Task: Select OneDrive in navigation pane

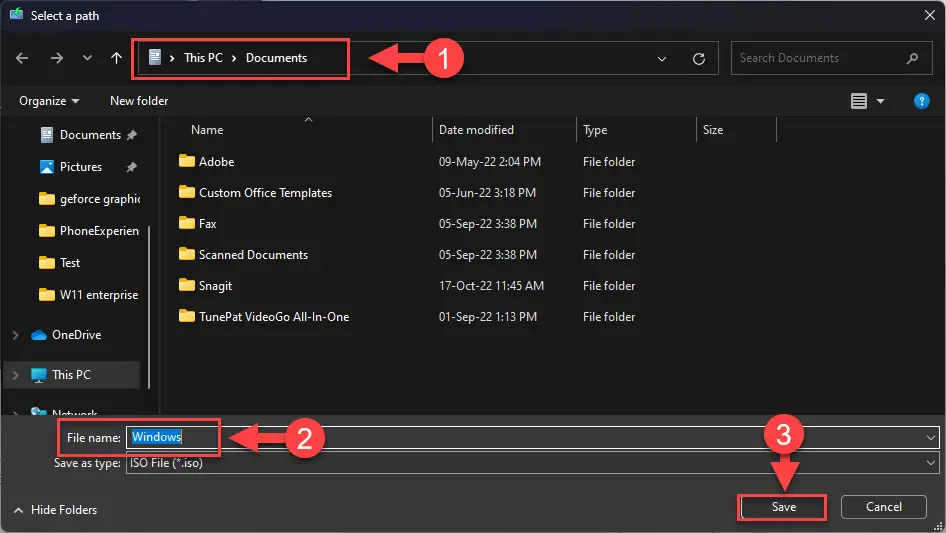Action: pyautogui.click(x=77, y=335)
